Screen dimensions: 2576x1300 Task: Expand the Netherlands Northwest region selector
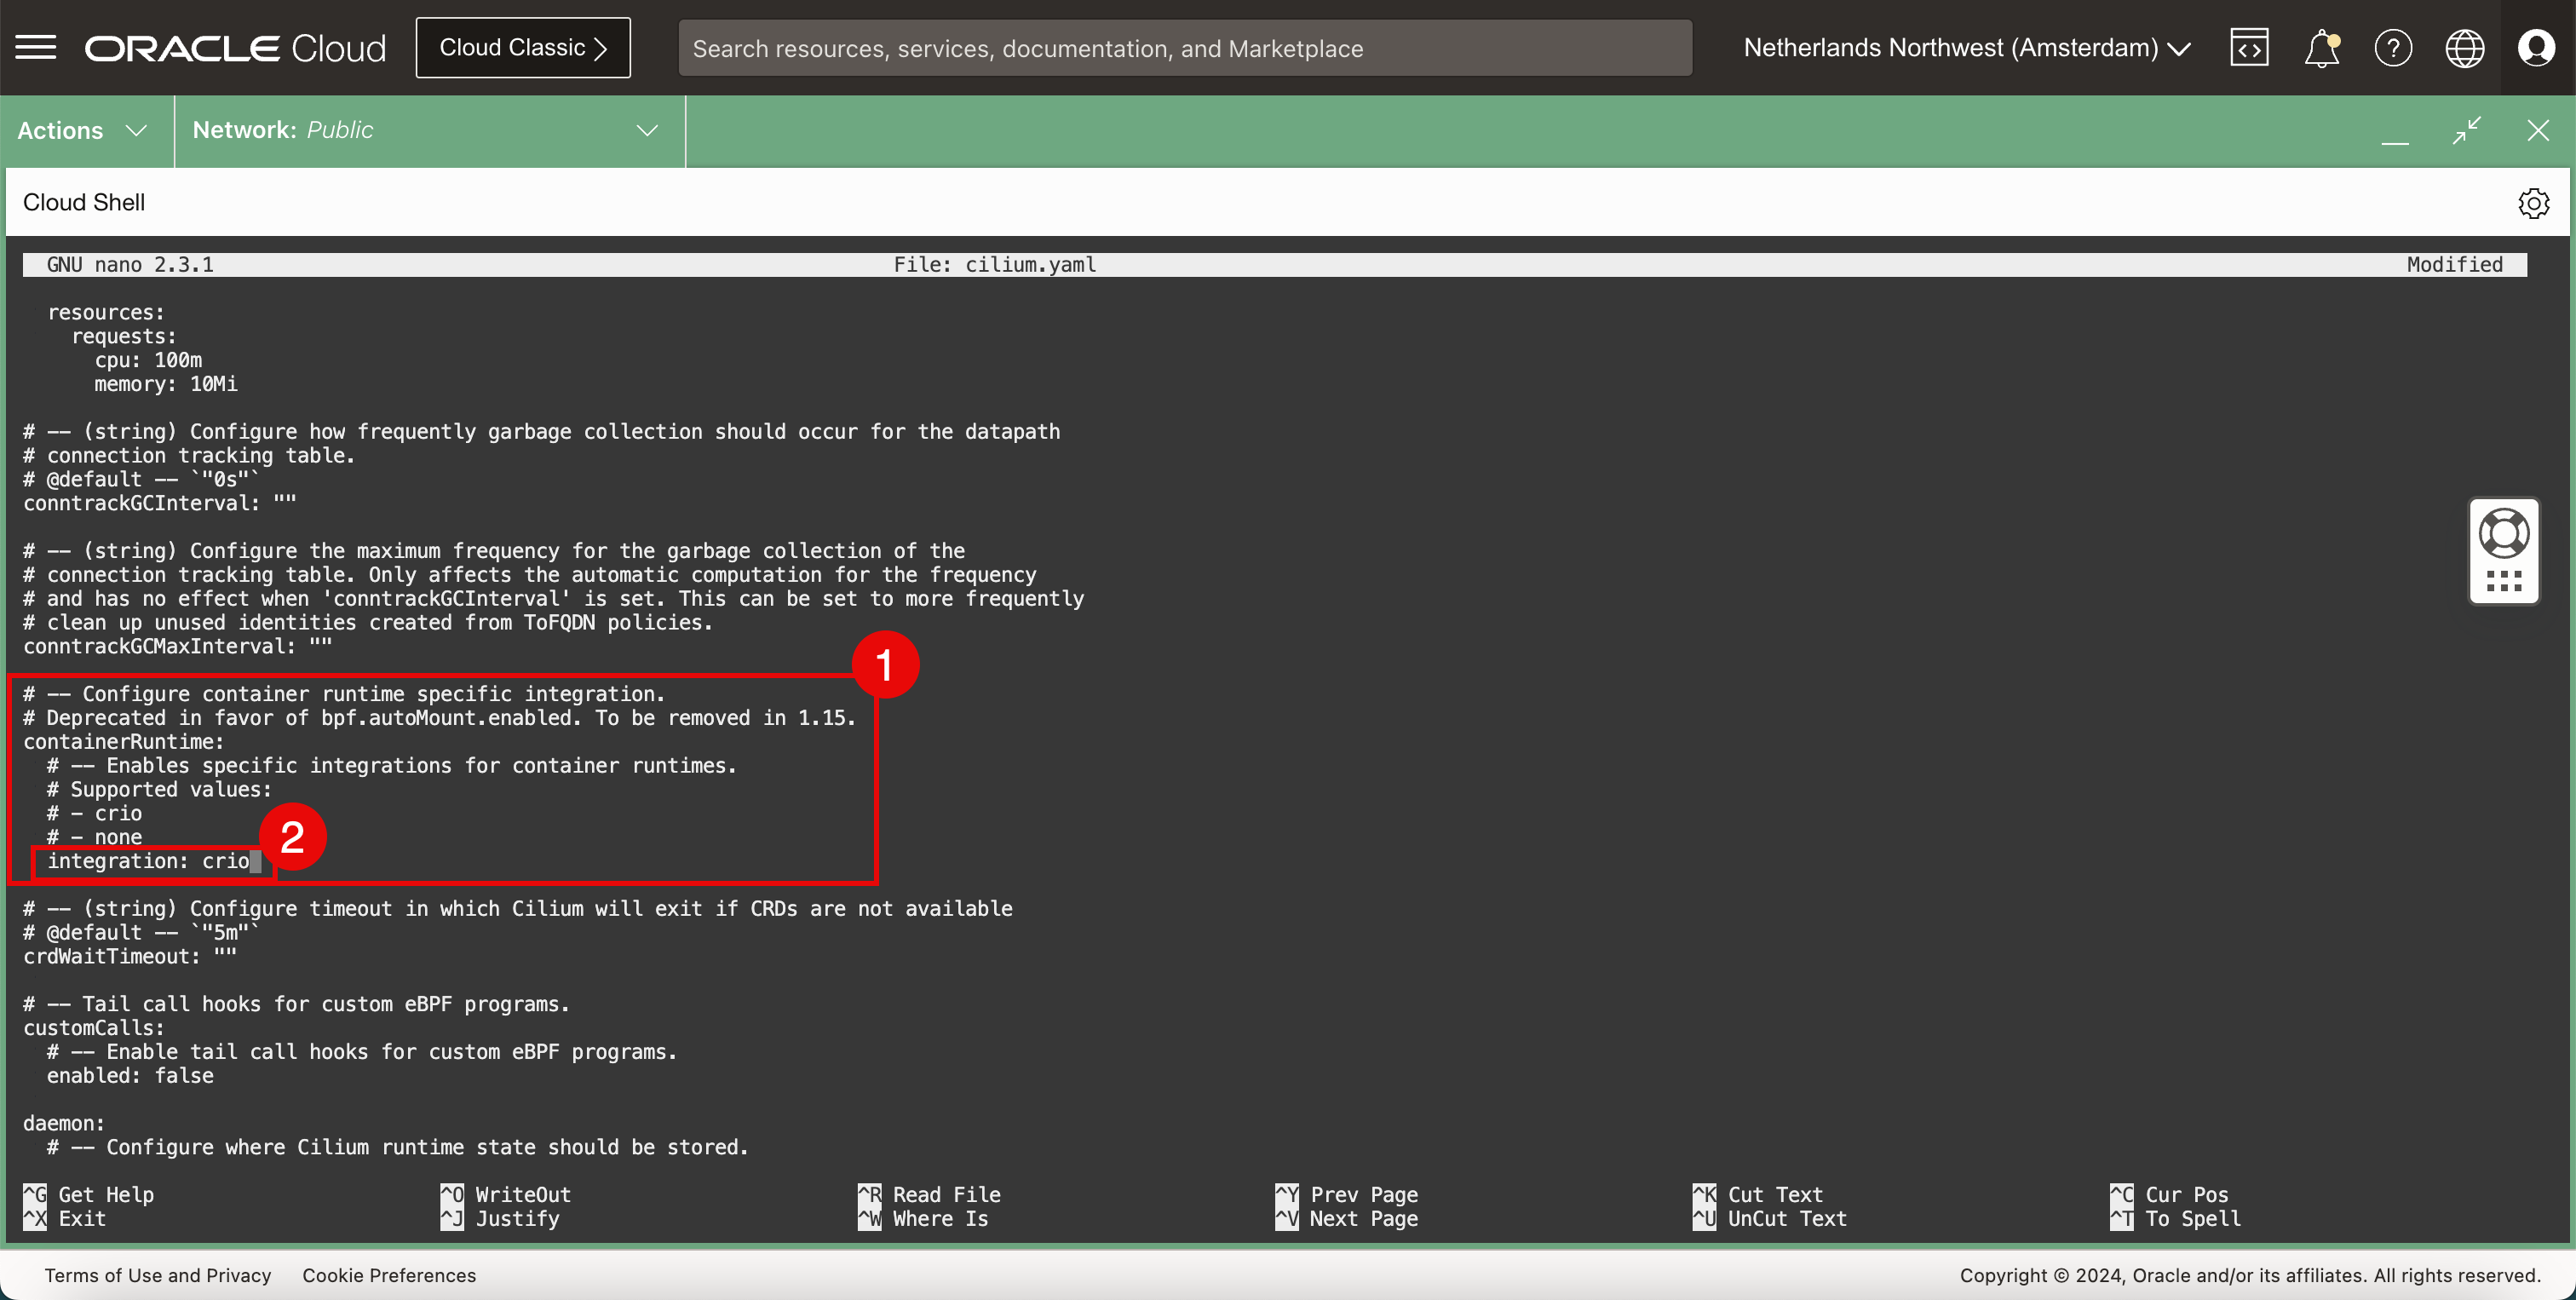coord(1967,47)
